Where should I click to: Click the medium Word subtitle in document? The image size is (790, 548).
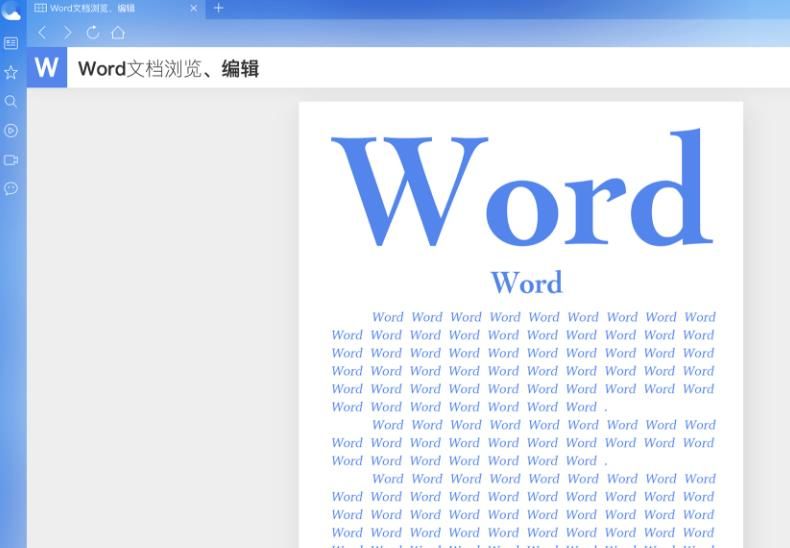[x=526, y=282]
